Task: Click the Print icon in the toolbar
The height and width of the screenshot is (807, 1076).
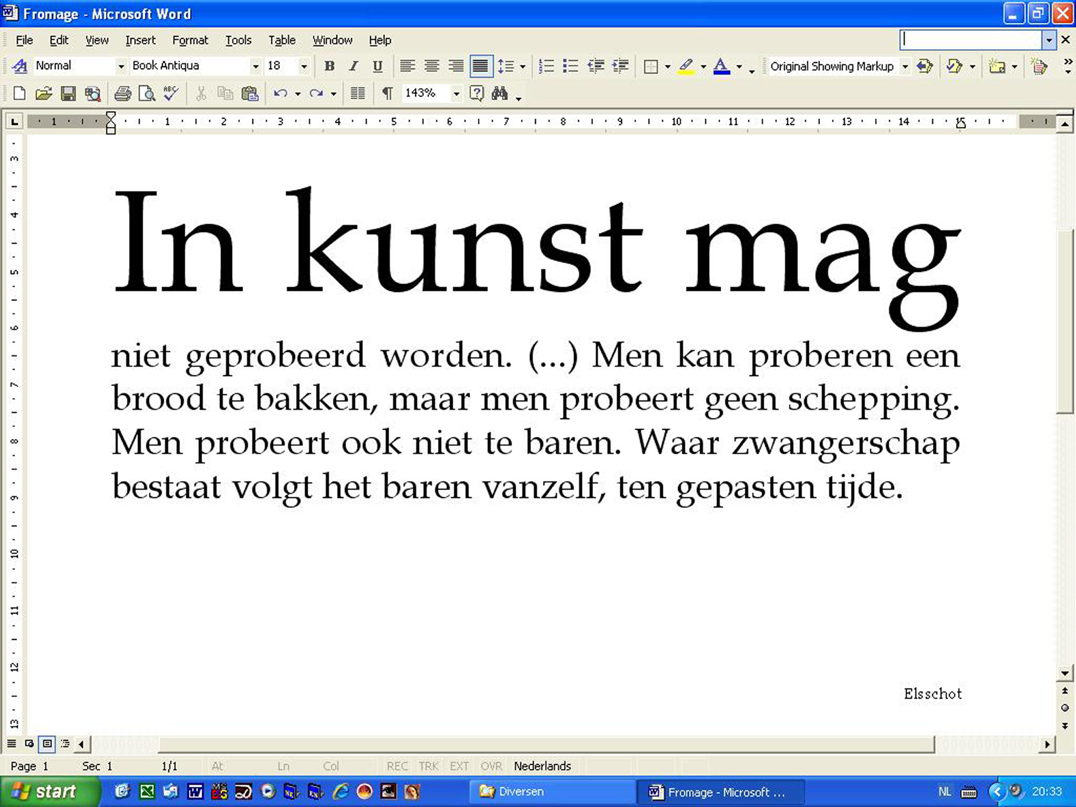Action: point(122,94)
